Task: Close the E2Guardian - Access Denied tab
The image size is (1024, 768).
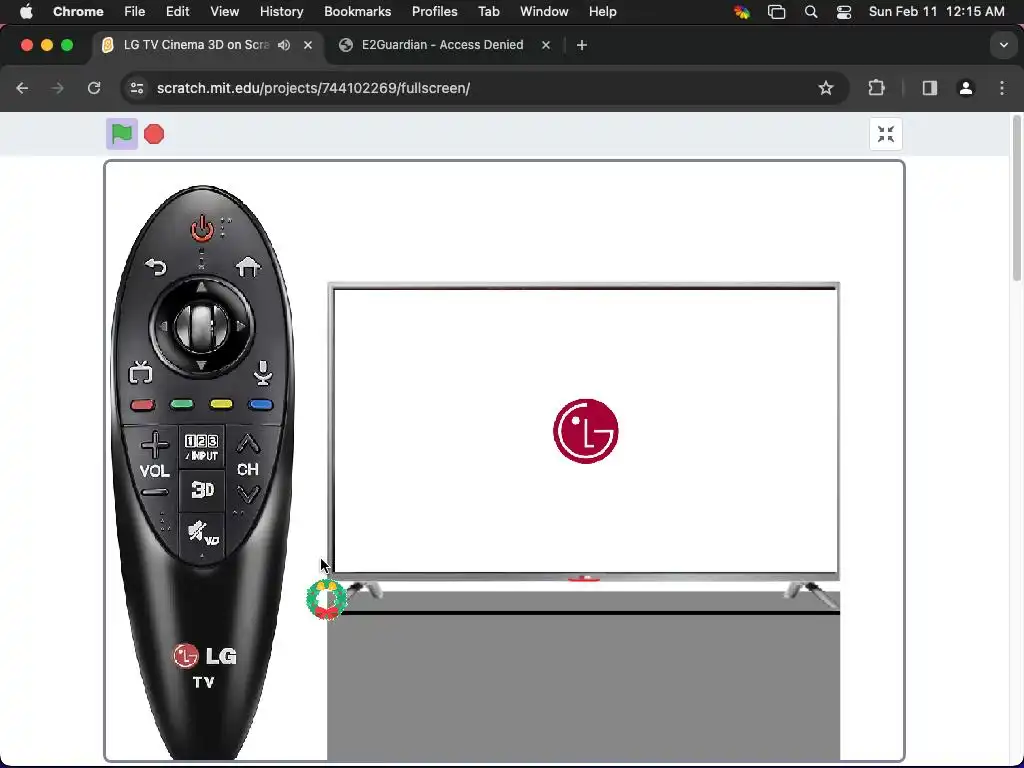Action: coord(546,45)
